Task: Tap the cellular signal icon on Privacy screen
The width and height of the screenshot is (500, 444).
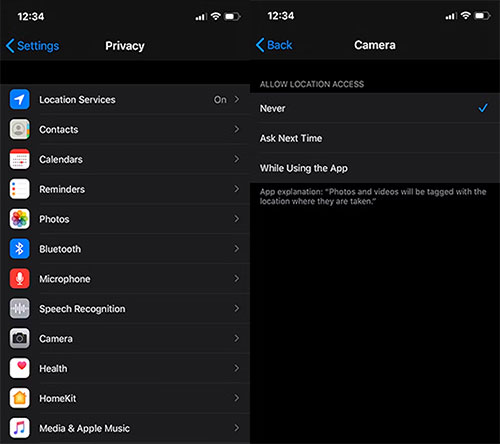Action: (x=201, y=17)
